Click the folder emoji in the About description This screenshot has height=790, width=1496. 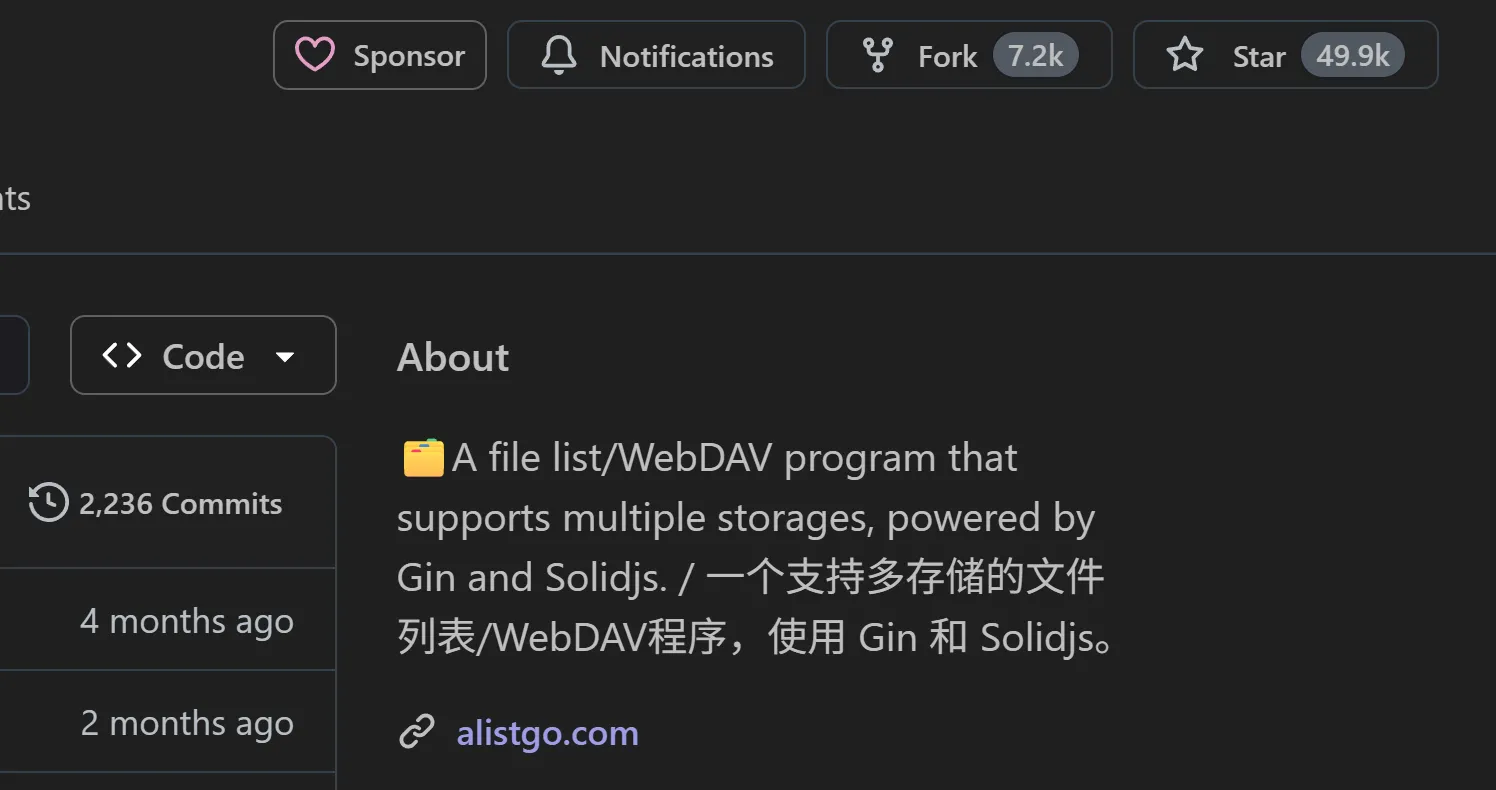[423, 458]
